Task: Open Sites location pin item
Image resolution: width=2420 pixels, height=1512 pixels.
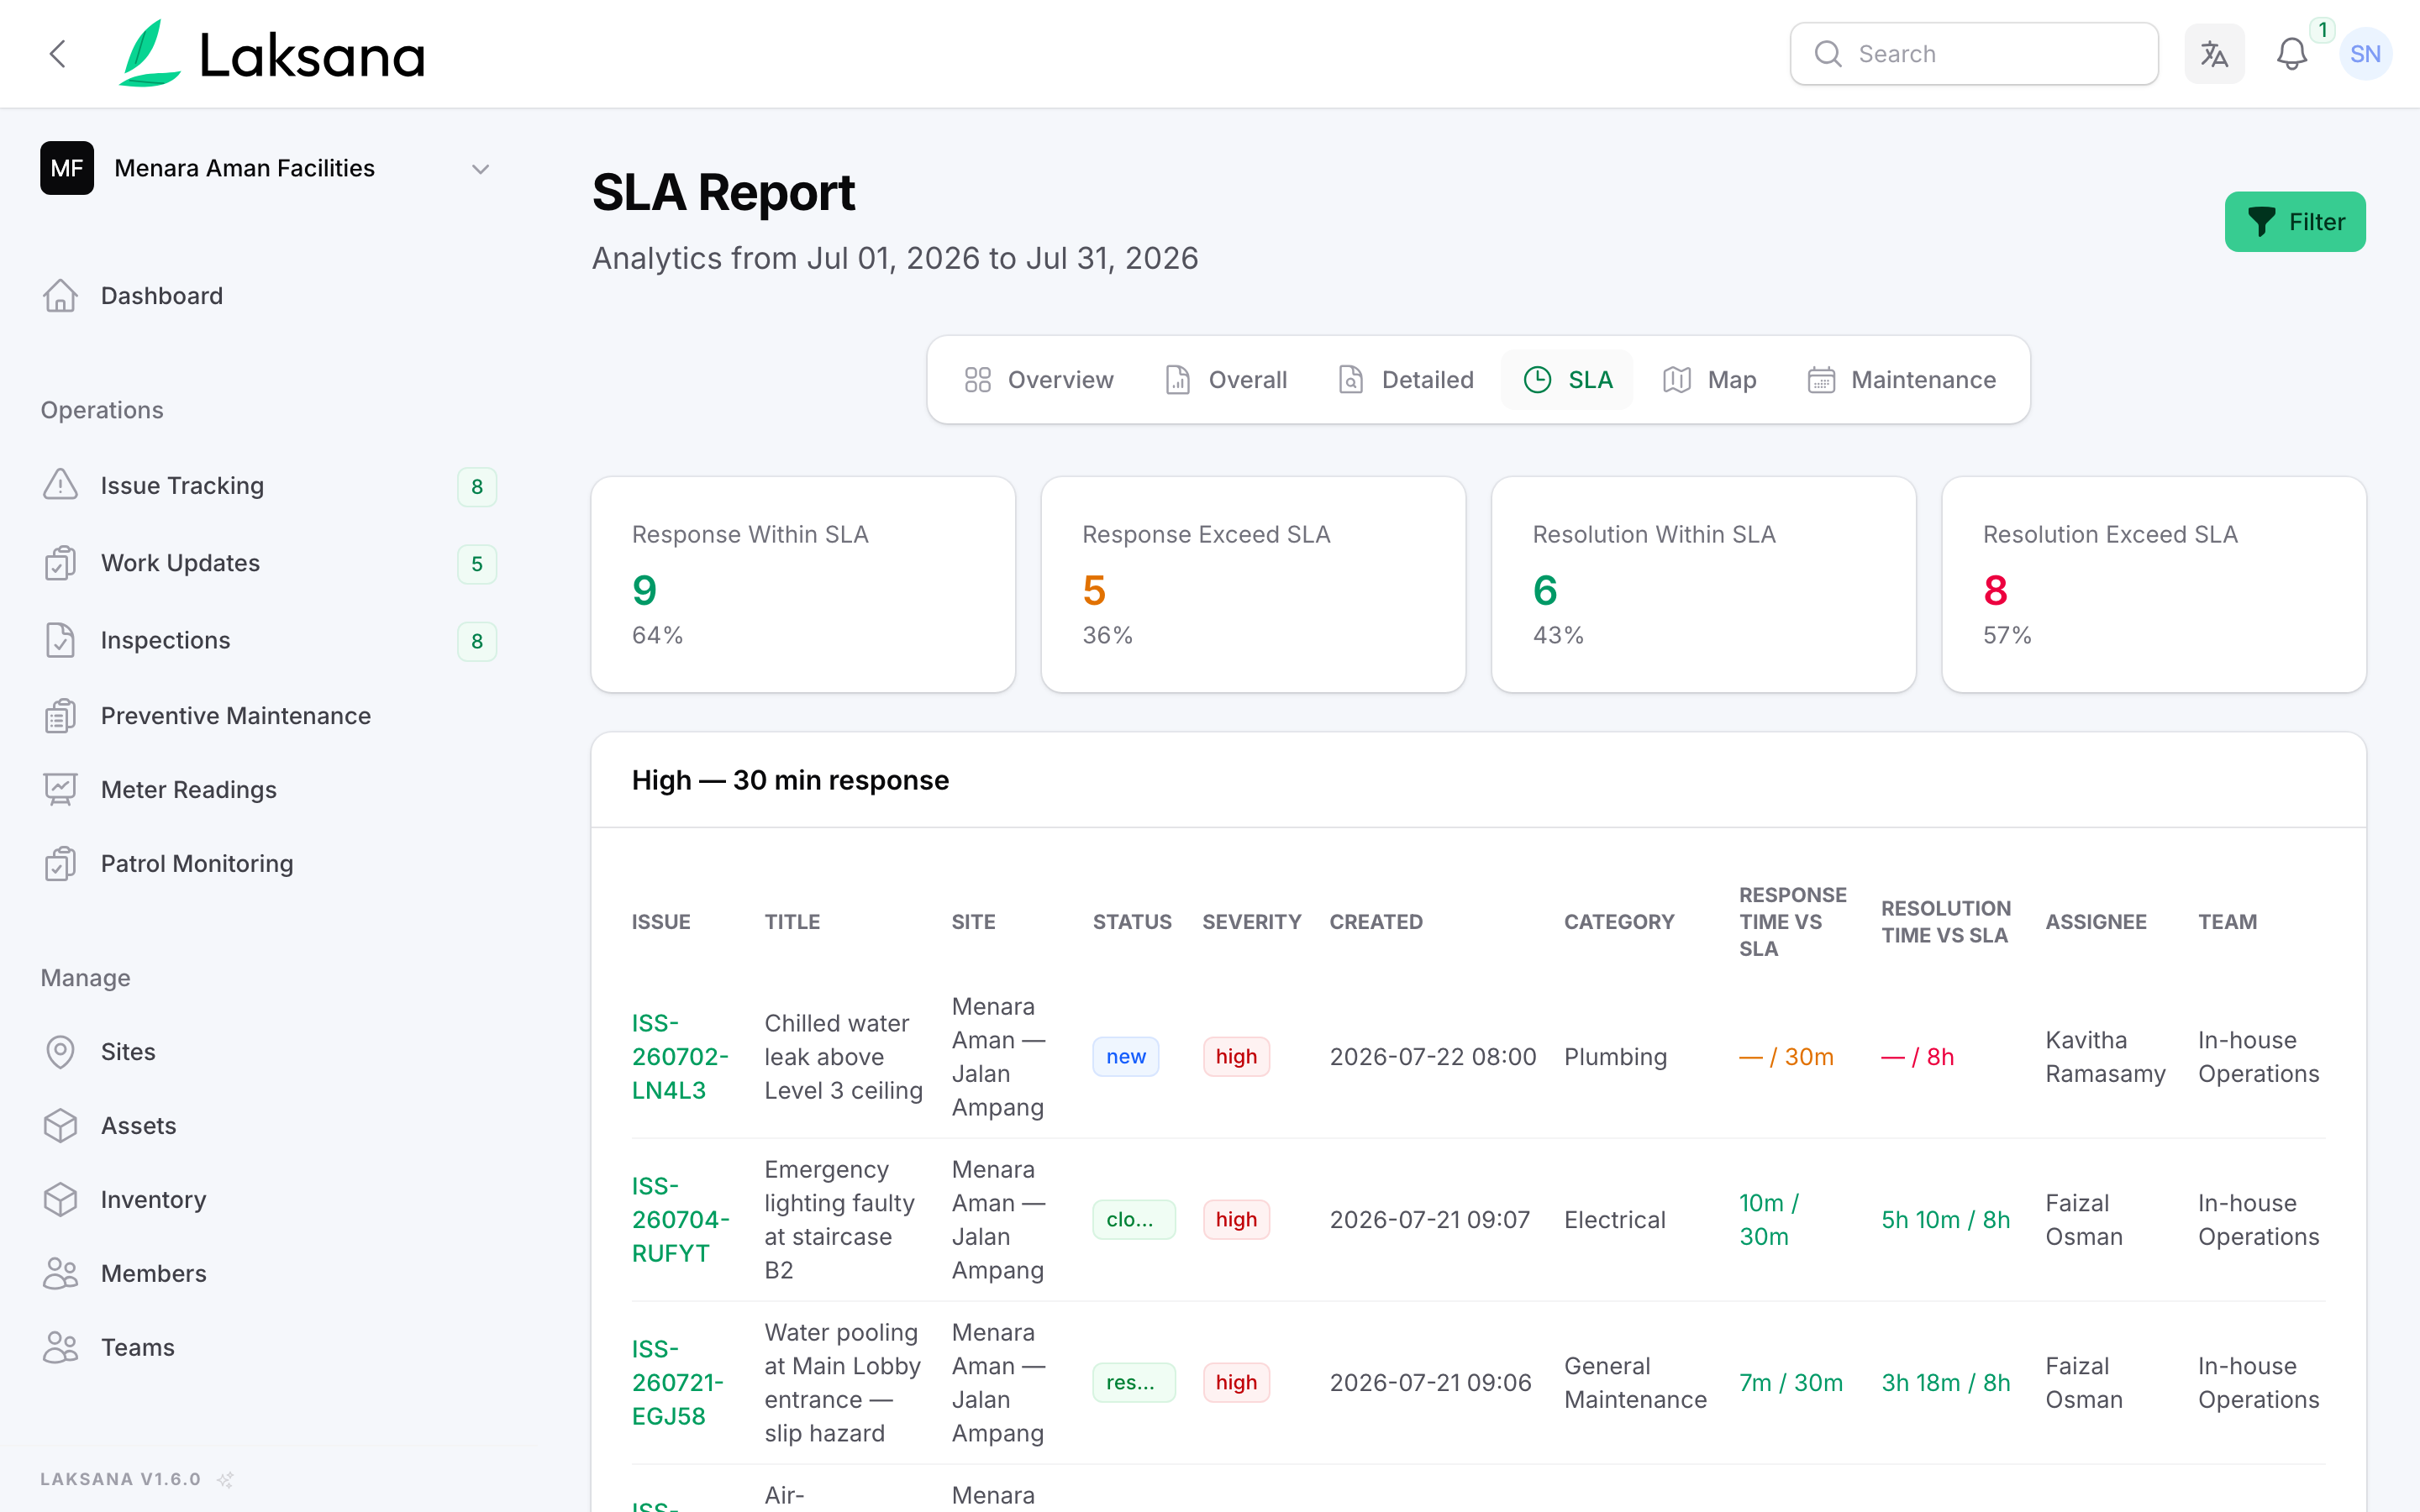Action: 61,1052
